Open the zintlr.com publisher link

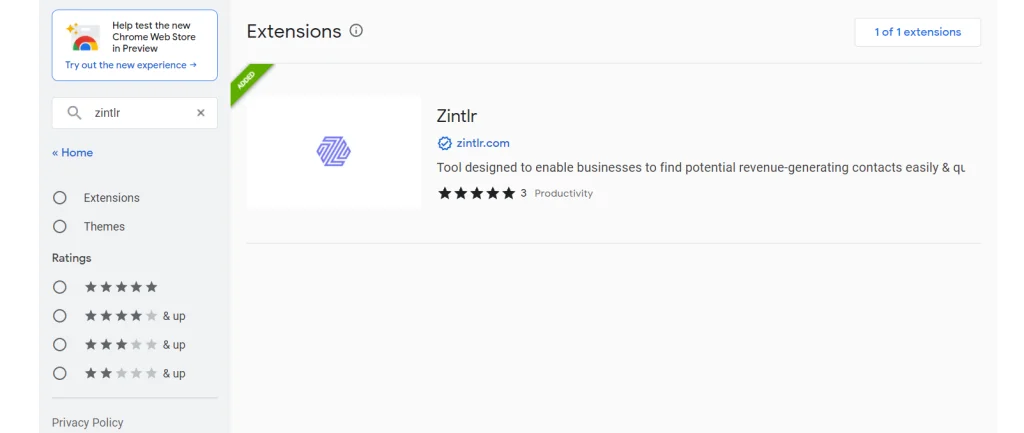click(x=483, y=143)
